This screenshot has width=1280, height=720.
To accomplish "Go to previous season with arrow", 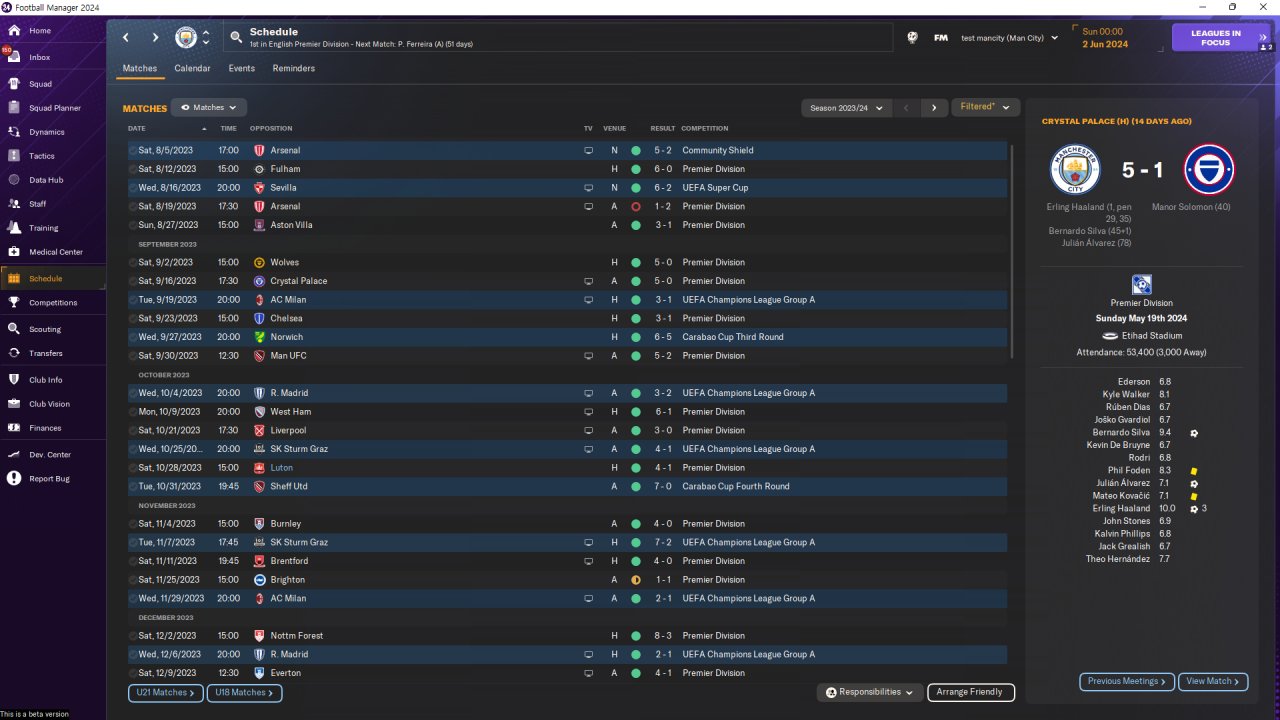I will tap(906, 108).
